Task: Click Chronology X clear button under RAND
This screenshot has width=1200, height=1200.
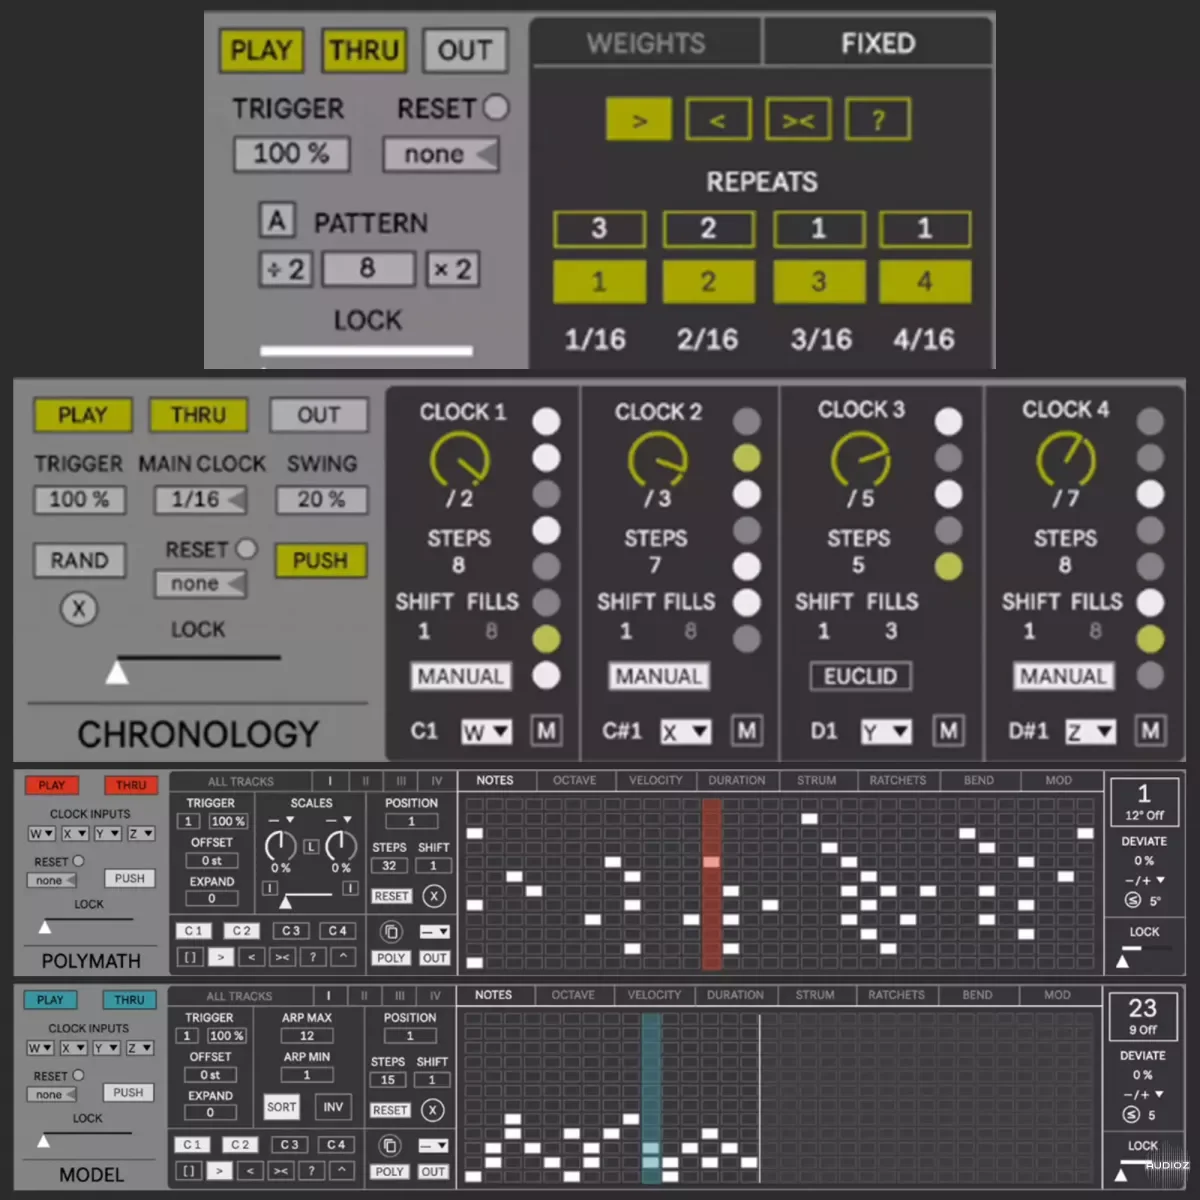Action: (78, 608)
